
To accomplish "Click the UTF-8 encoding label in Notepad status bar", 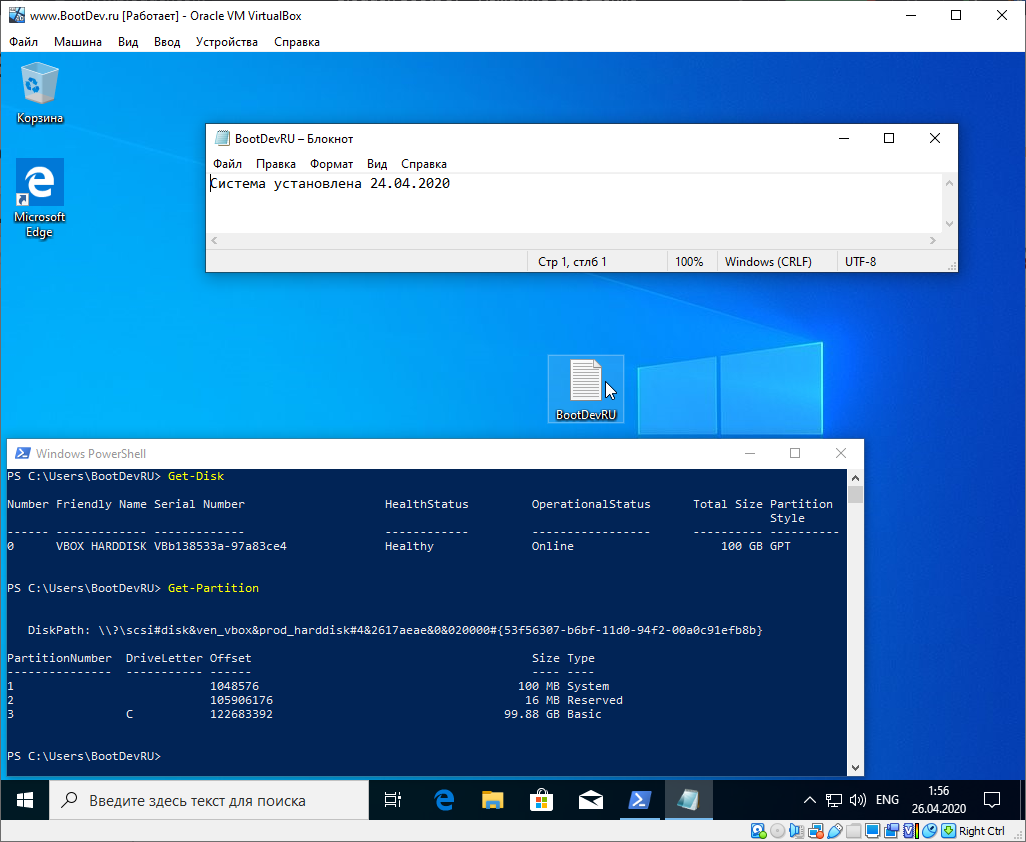I will pyautogui.click(x=862, y=260).
